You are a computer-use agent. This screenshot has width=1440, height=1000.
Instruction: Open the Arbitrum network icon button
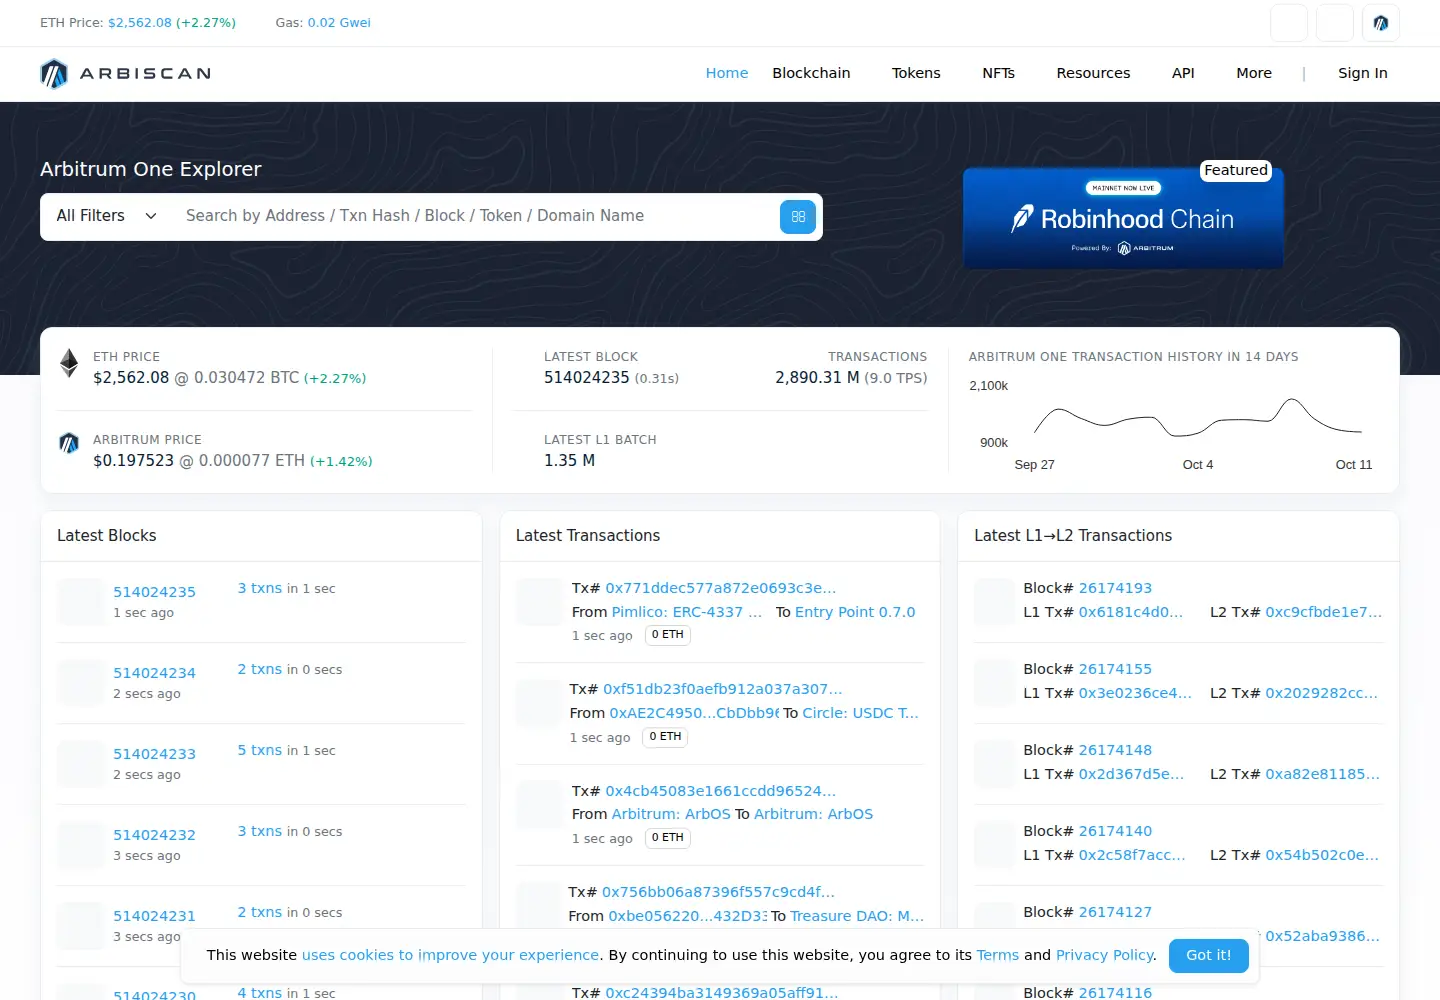coord(1381,23)
